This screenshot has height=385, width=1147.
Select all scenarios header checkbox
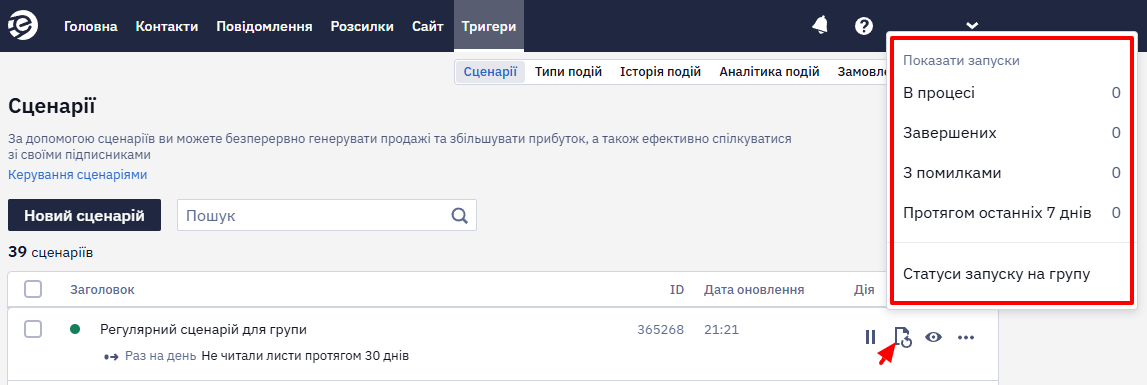[x=33, y=289]
